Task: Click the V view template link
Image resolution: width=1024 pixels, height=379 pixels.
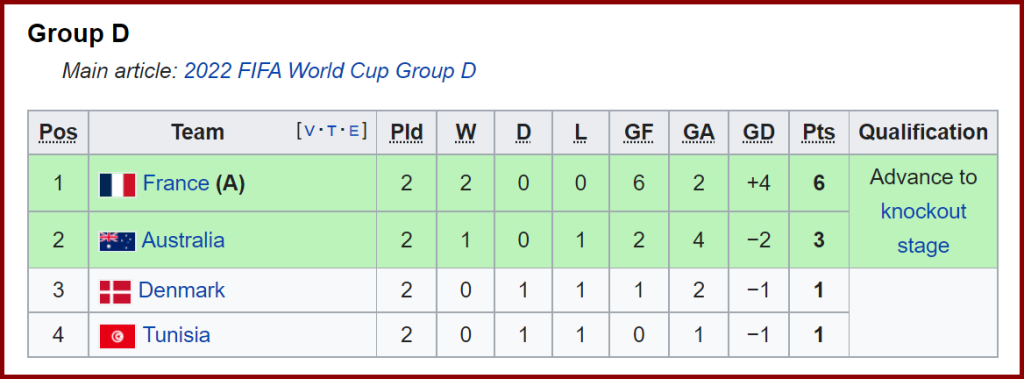Action: pyautogui.click(x=310, y=131)
